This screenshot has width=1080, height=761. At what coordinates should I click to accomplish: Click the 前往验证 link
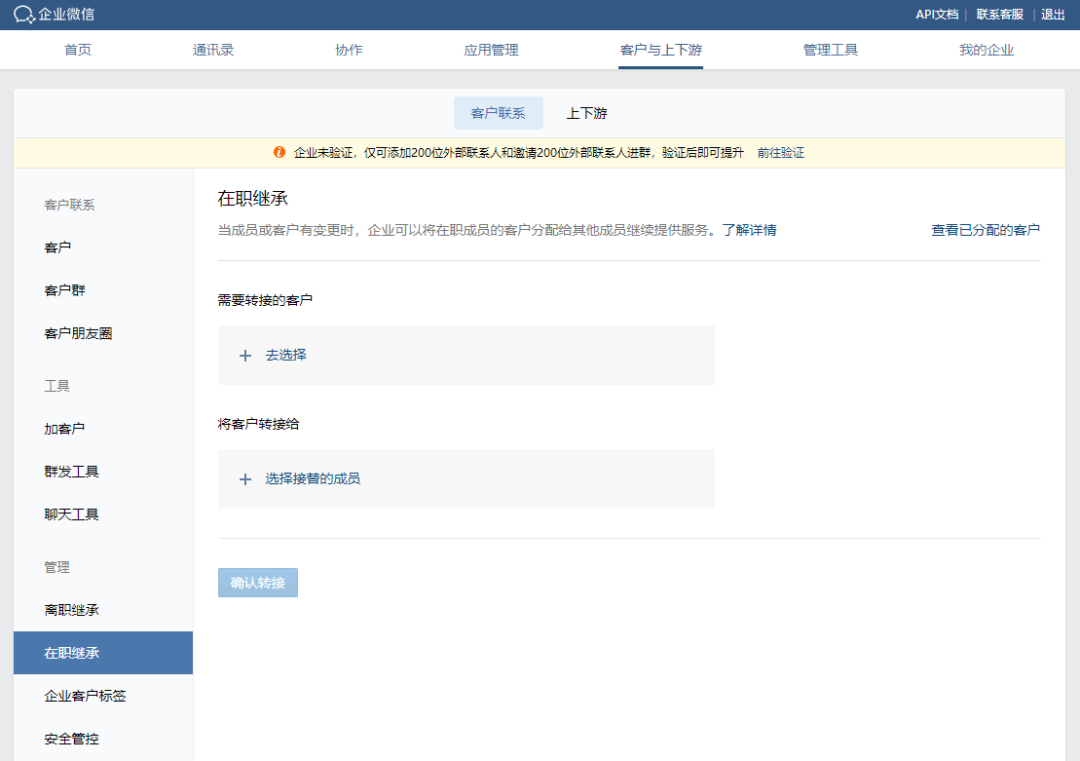[780, 153]
